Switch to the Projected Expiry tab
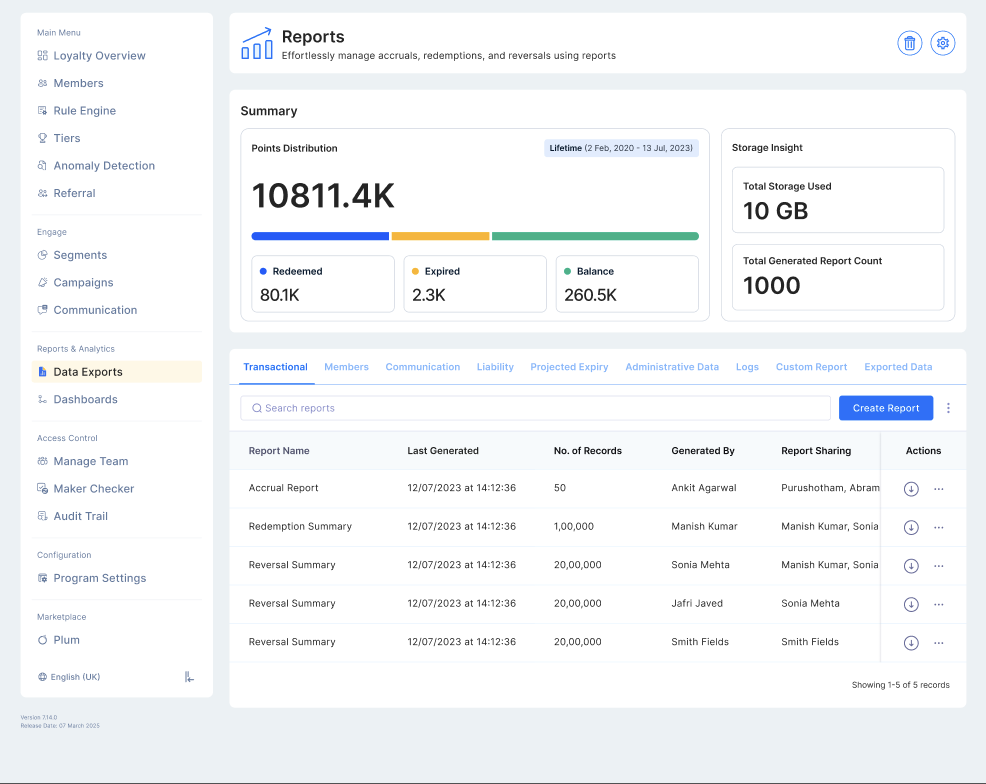 click(x=569, y=367)
